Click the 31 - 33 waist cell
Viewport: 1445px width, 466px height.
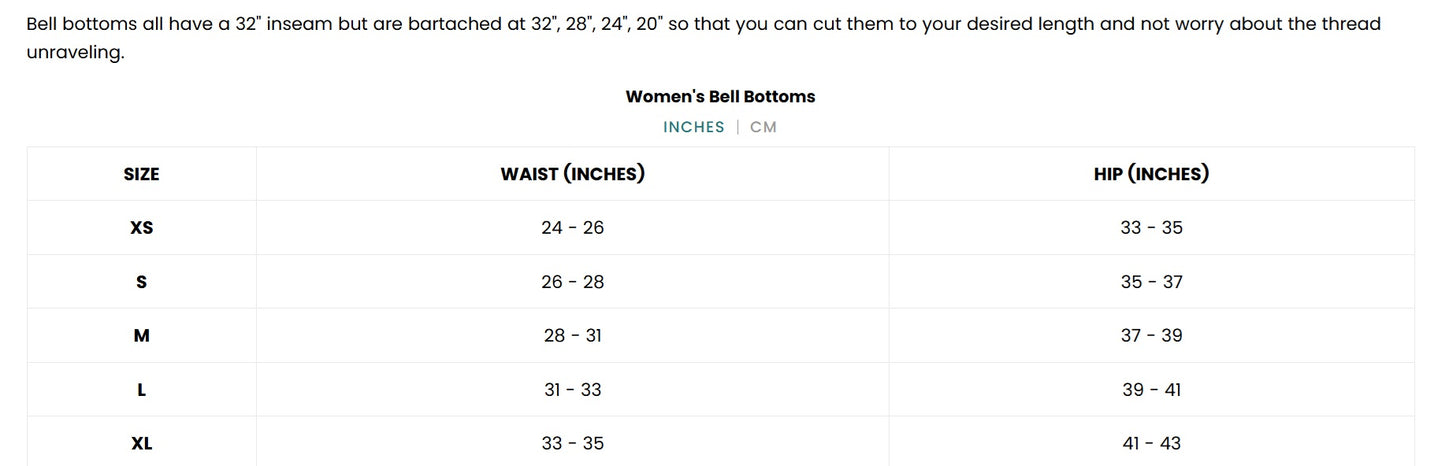point(572,390)
